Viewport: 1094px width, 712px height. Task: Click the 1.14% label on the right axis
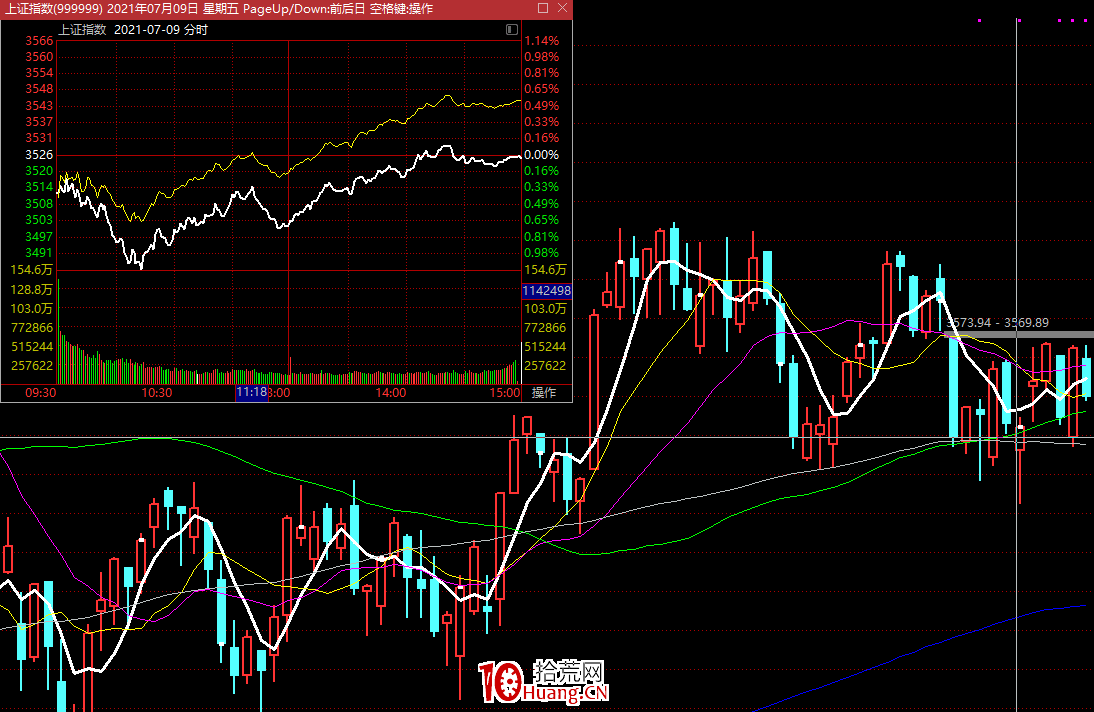tap(541, 40)
